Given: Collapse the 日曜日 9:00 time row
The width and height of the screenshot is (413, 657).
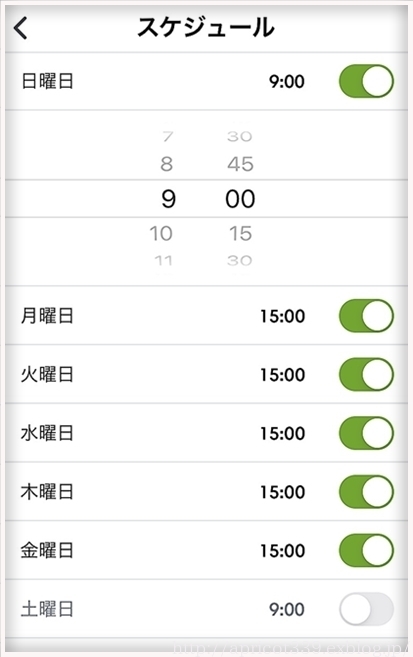Looking at the screenshot, I should pos(206,81).
